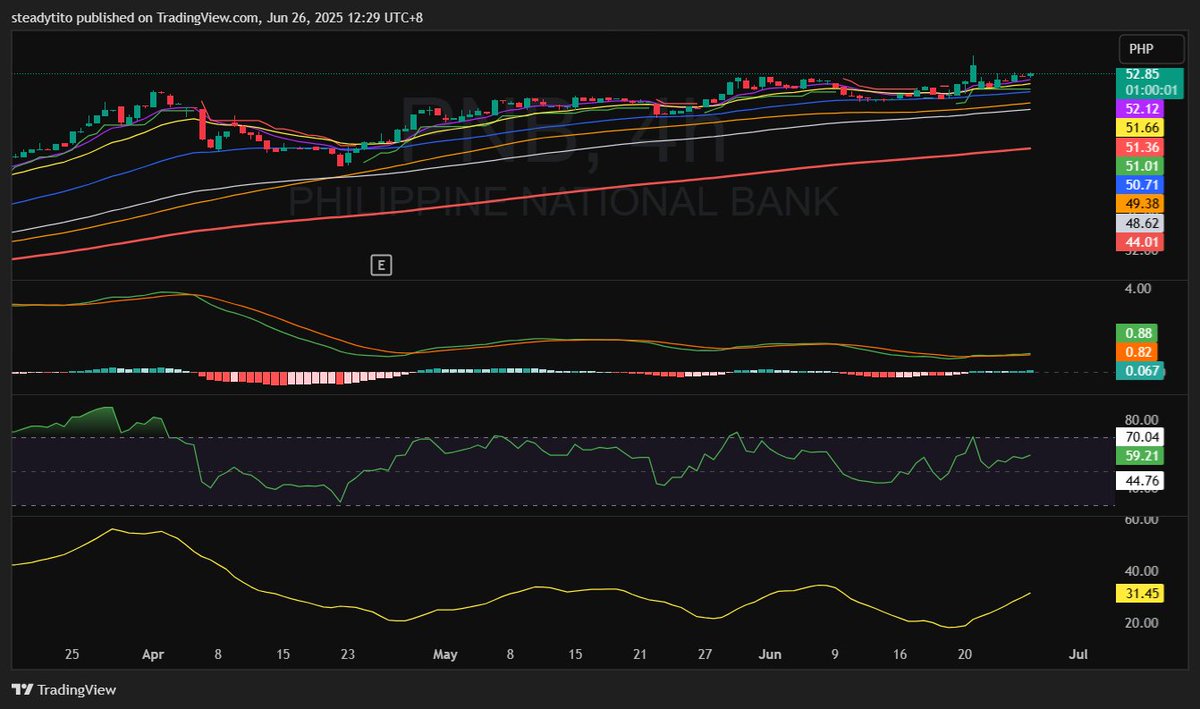1200x709 pixels.
Task: Click the RSI upper band label 70.04
Action: (x=1140, y=437)
